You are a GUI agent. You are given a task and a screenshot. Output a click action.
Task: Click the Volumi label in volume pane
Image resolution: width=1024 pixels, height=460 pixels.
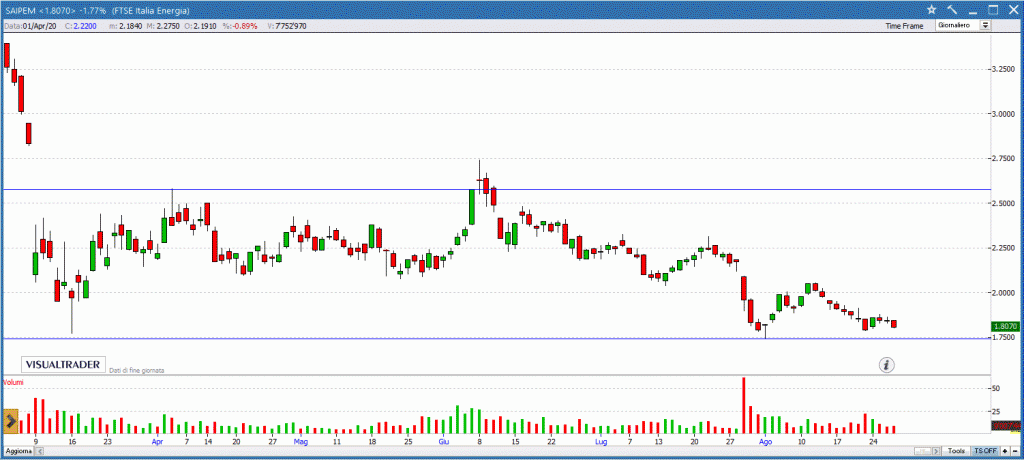(x=12, y=382)
